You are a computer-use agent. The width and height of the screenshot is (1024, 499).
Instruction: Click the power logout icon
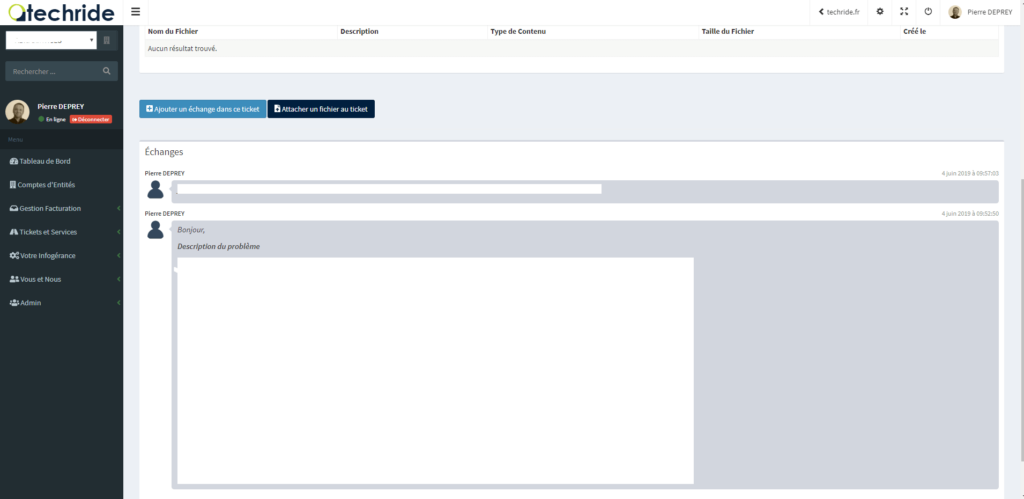click(x=928, y=12)
